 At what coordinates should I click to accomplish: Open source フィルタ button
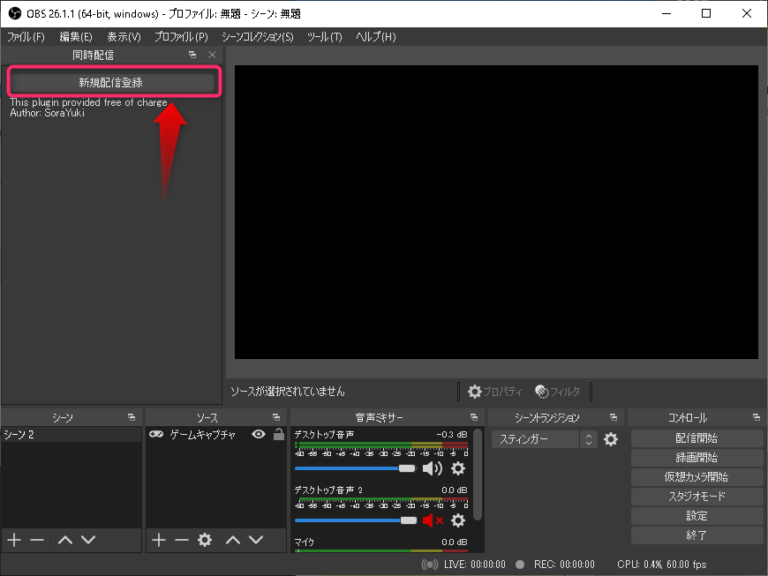pyautogui.click(x=558, y=391)
